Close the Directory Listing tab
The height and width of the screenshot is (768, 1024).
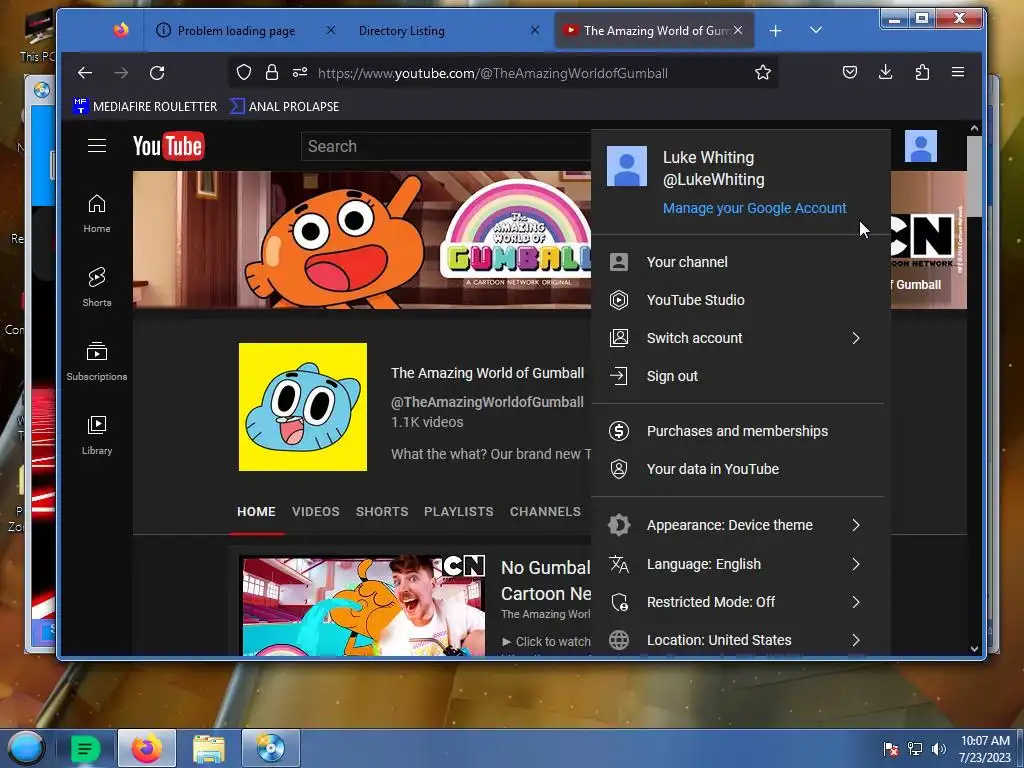coord(535,30)
